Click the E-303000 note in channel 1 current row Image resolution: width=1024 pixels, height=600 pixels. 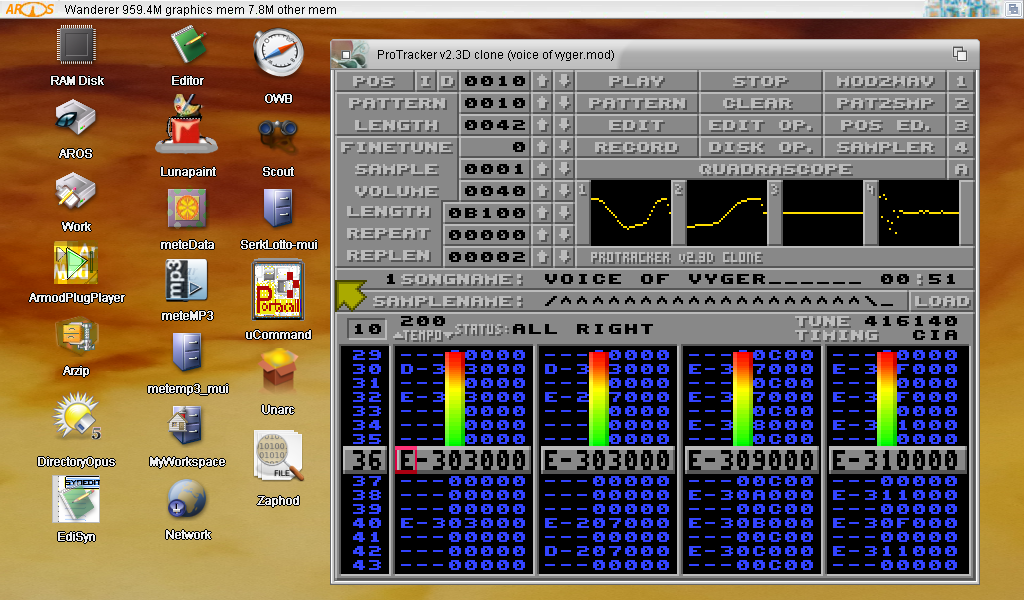pos(462,460)
